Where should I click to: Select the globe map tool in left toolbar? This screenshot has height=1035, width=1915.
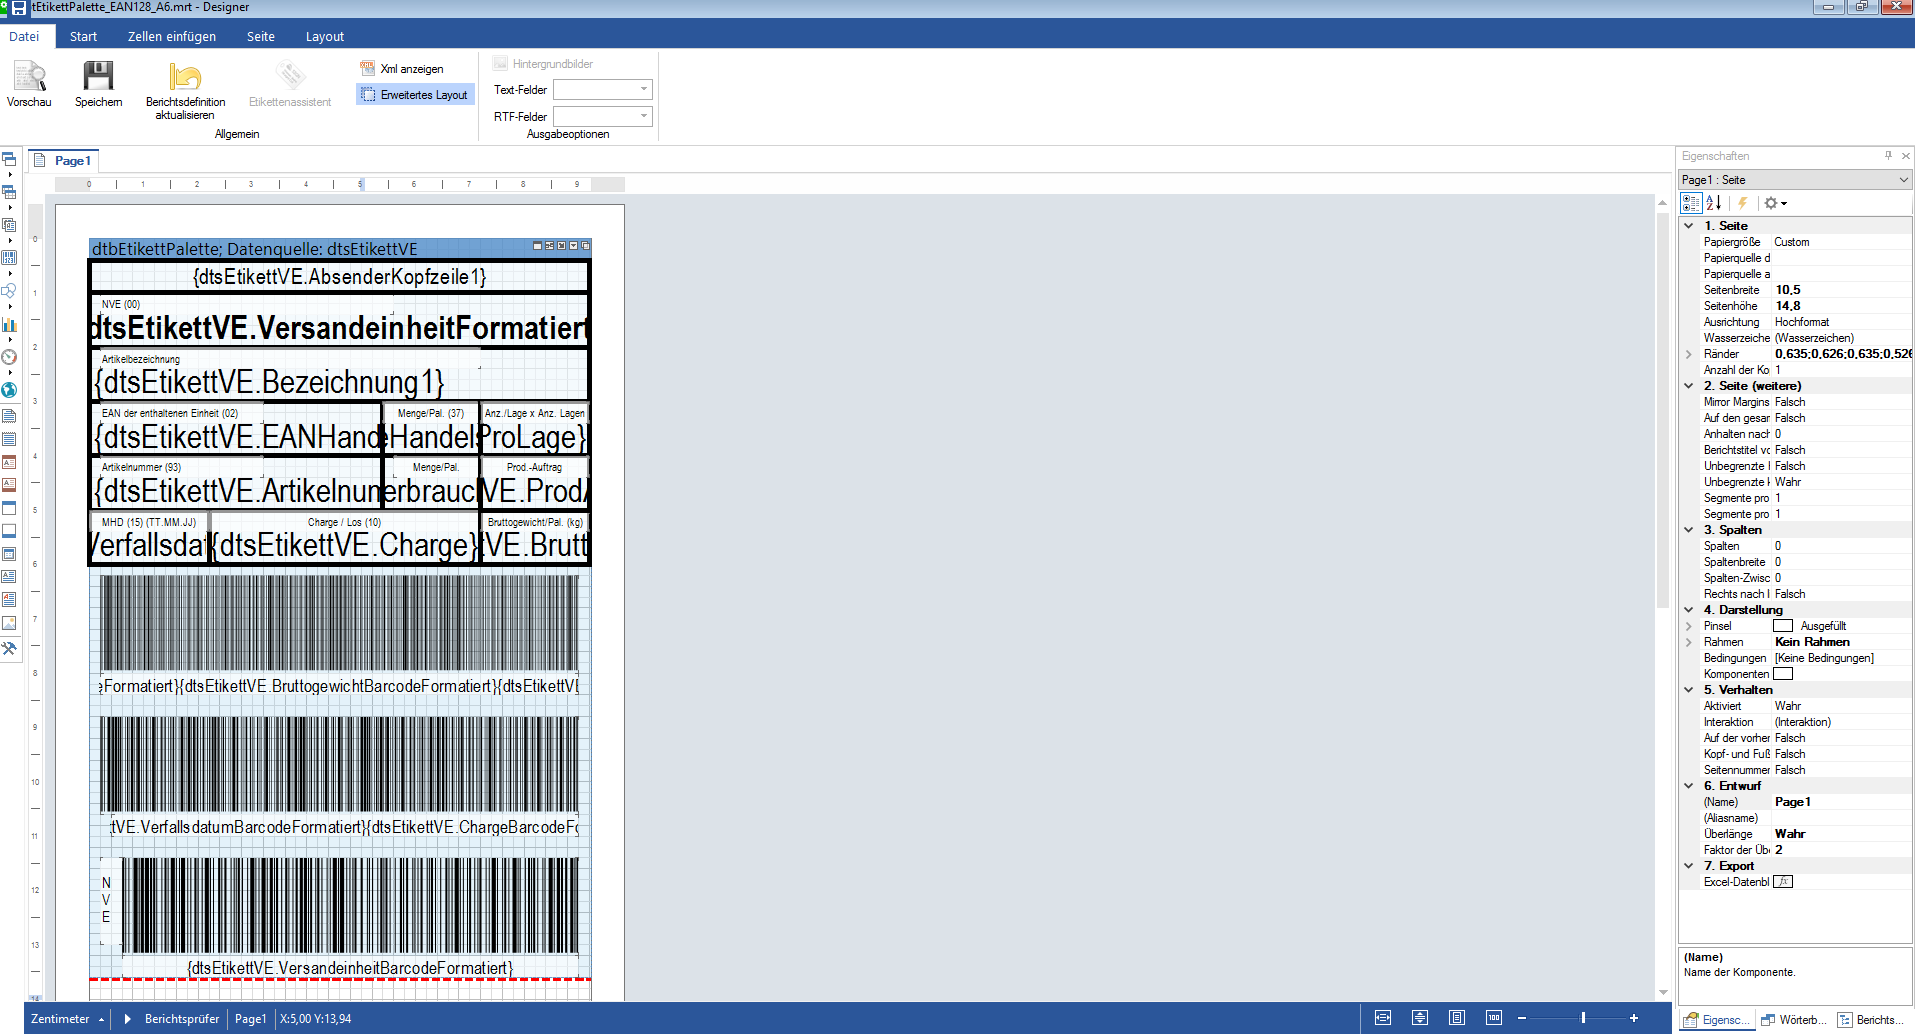pos(9,390)
